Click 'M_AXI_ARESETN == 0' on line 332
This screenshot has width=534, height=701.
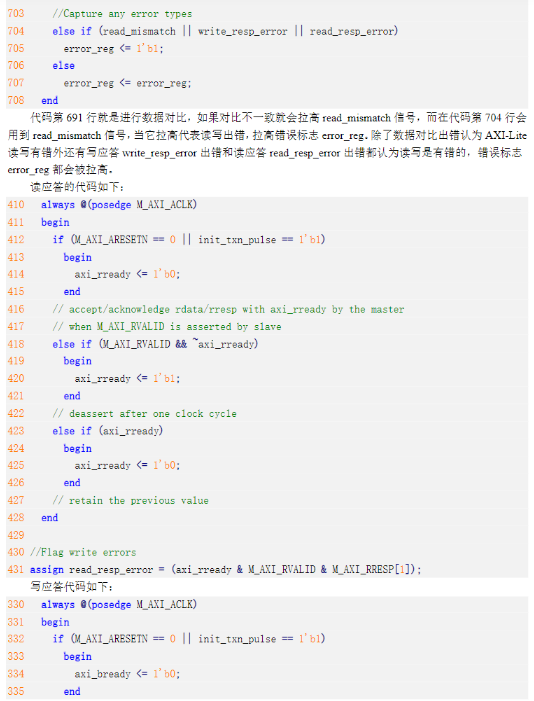(x=125, y=639)
